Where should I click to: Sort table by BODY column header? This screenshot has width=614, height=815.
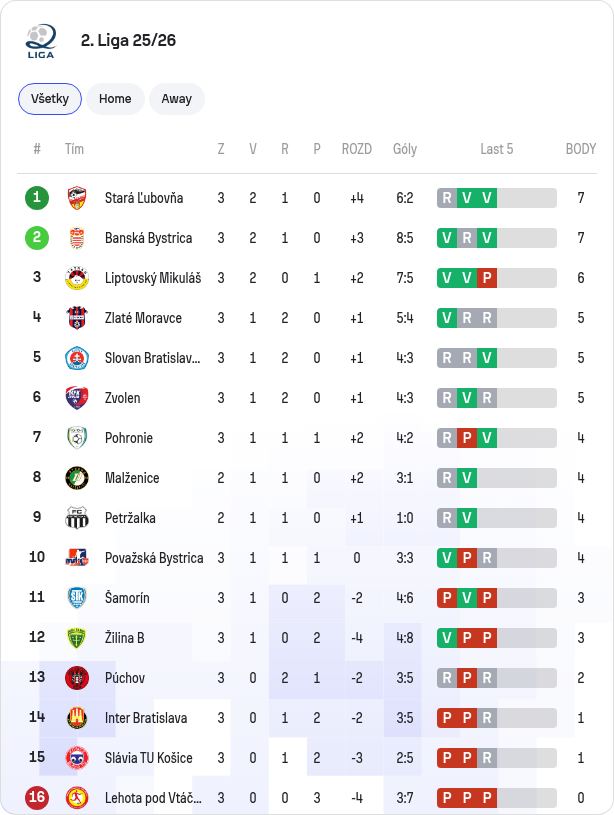581,149
